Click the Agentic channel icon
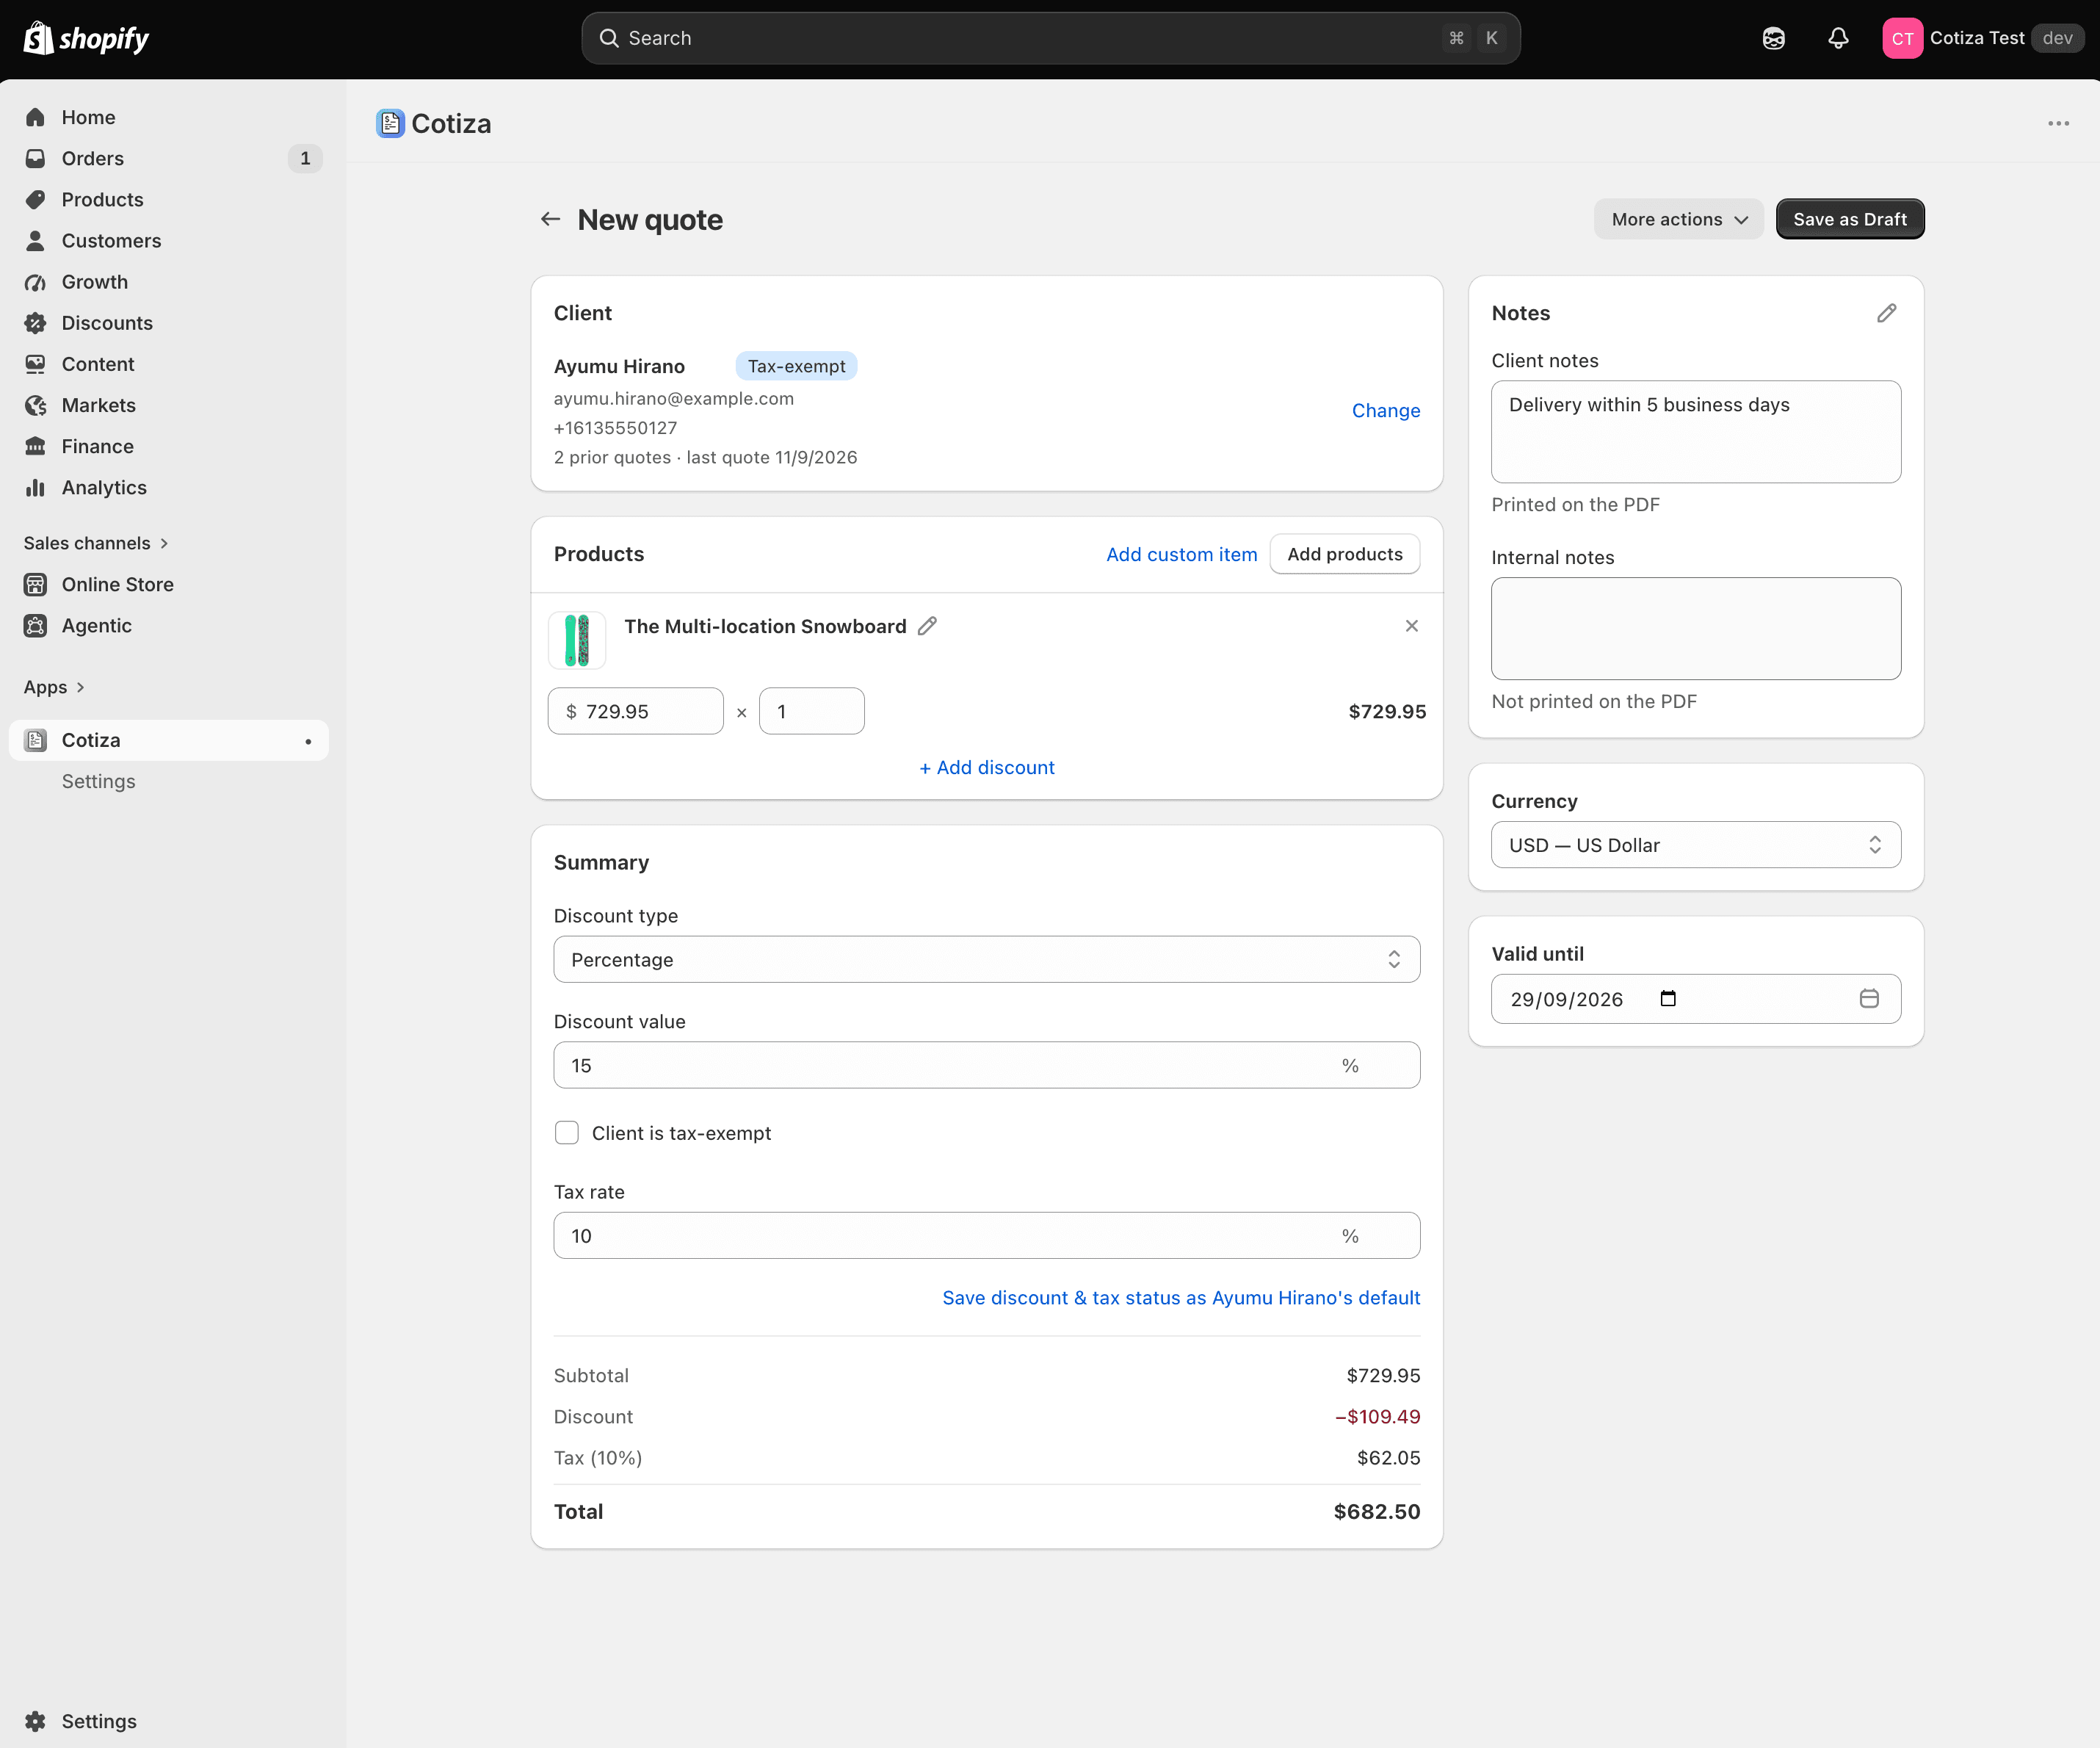This screenshot has width=2100, height=1748. (x=35, y=625)
